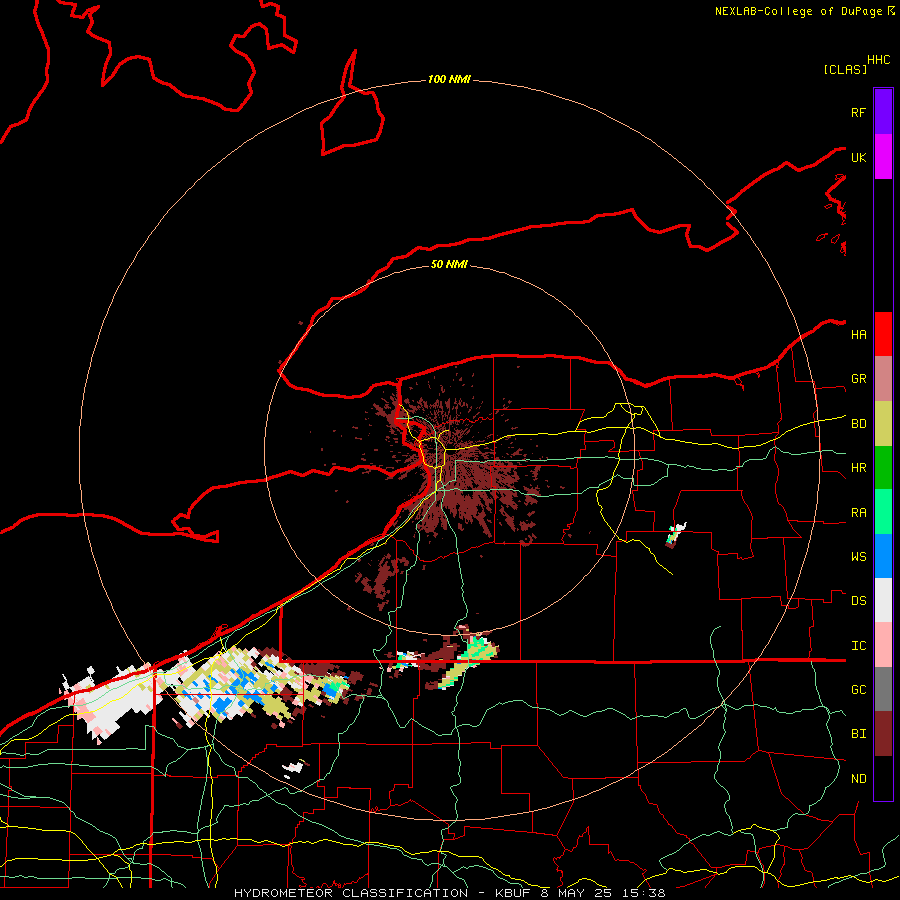Pick the RA light green legend swatch
900x900 pixels.
tap(883, 512)
